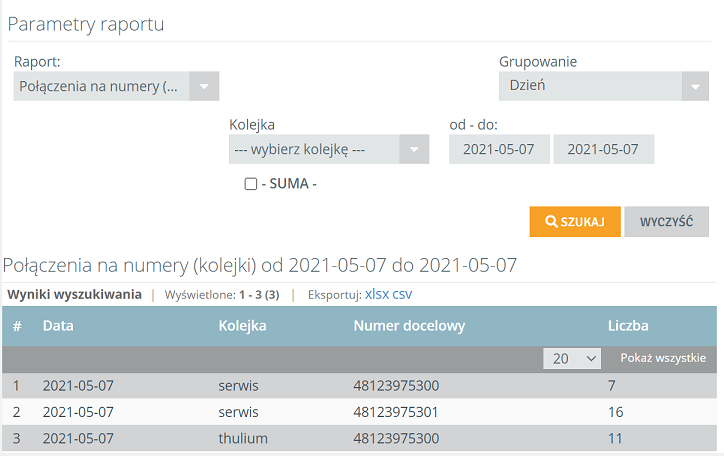Click serwis cell in row 1
The height and width of the screenshot is (456, 724).
[238, 385]
